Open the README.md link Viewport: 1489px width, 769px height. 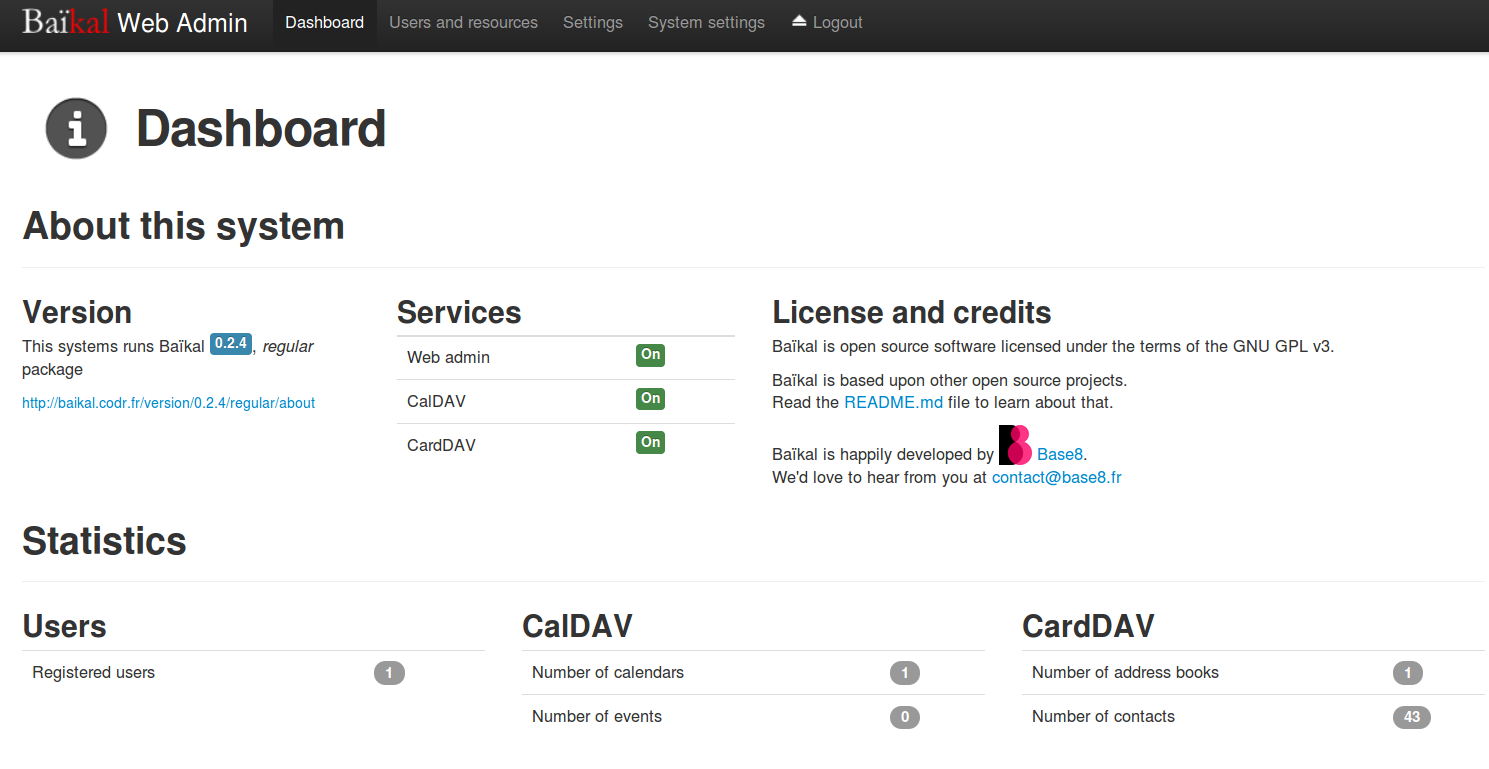click(x=893, y=402)
